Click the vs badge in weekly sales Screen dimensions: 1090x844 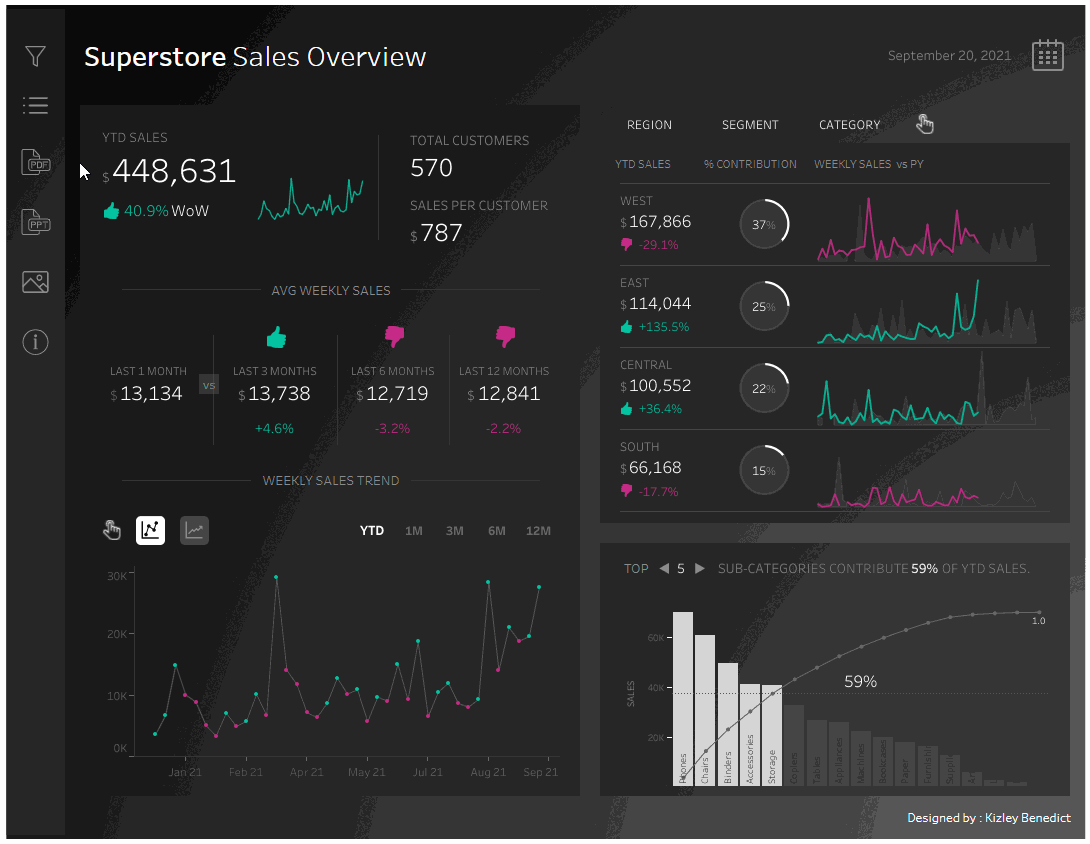pyautogui.click(x=209, y=385)
